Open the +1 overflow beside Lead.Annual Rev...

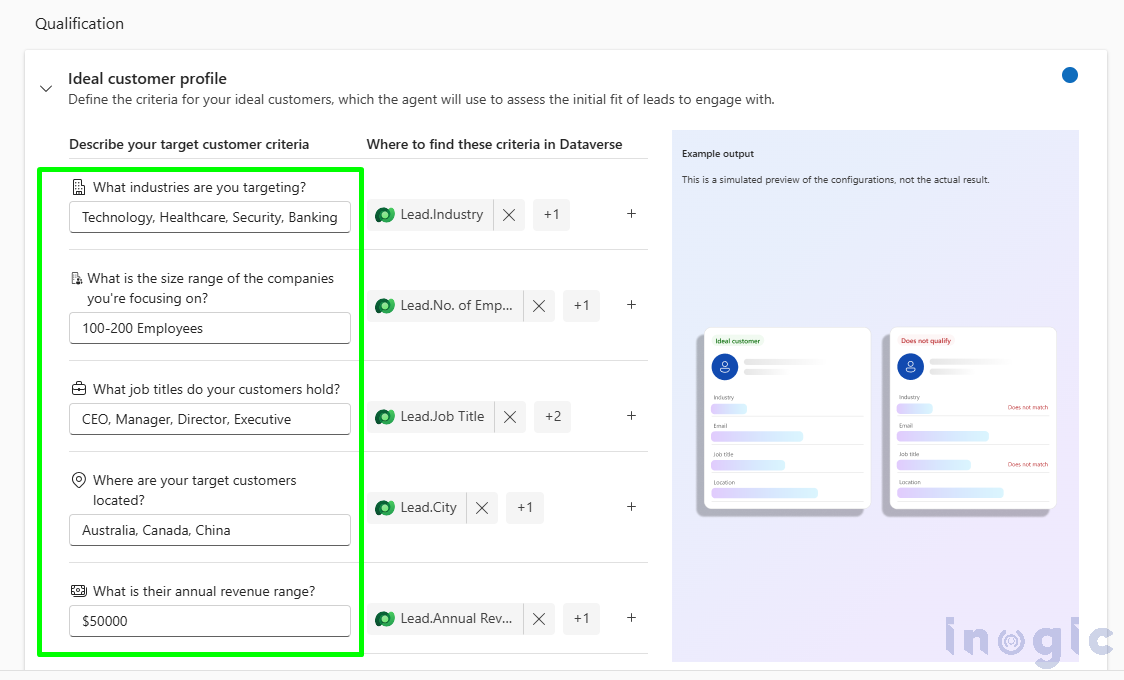point(581,619)
